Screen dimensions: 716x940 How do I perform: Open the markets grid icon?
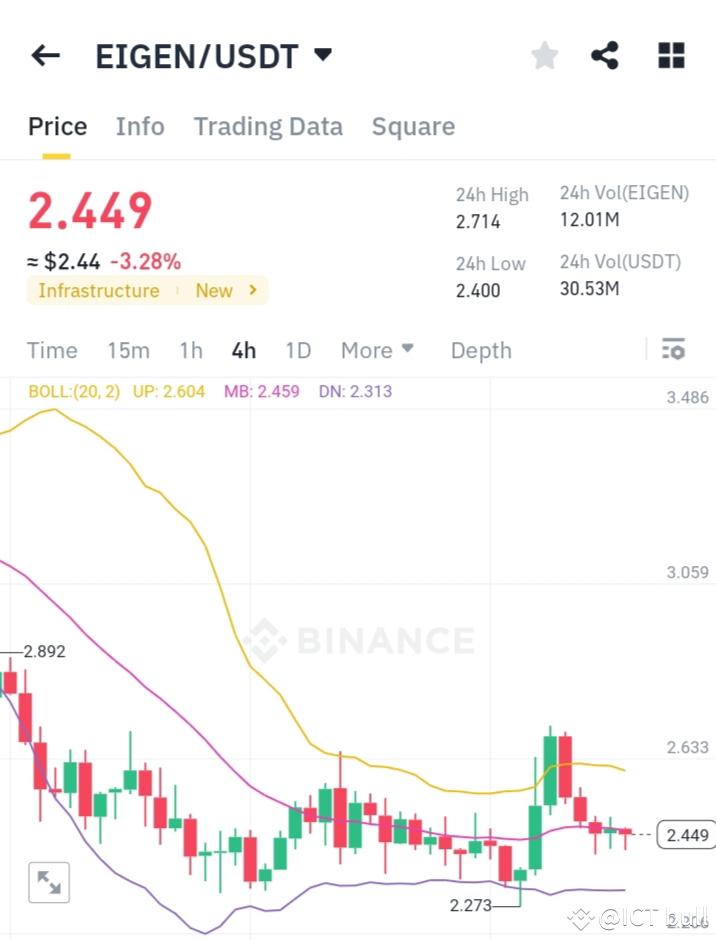tap(671, 55)
